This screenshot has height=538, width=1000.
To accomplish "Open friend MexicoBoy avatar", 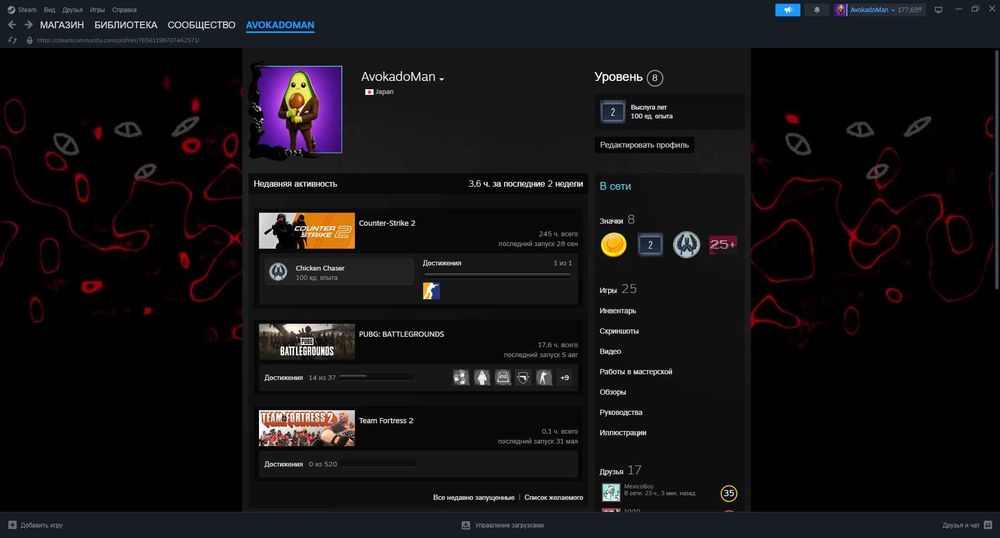I will [x=611, y=492].
